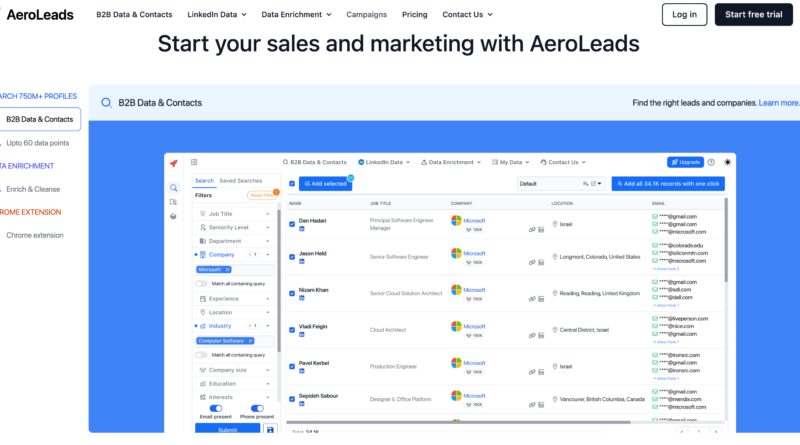Open the Default list dropdown
Viewport: 800px width, 445px height.
click(562, 184)
